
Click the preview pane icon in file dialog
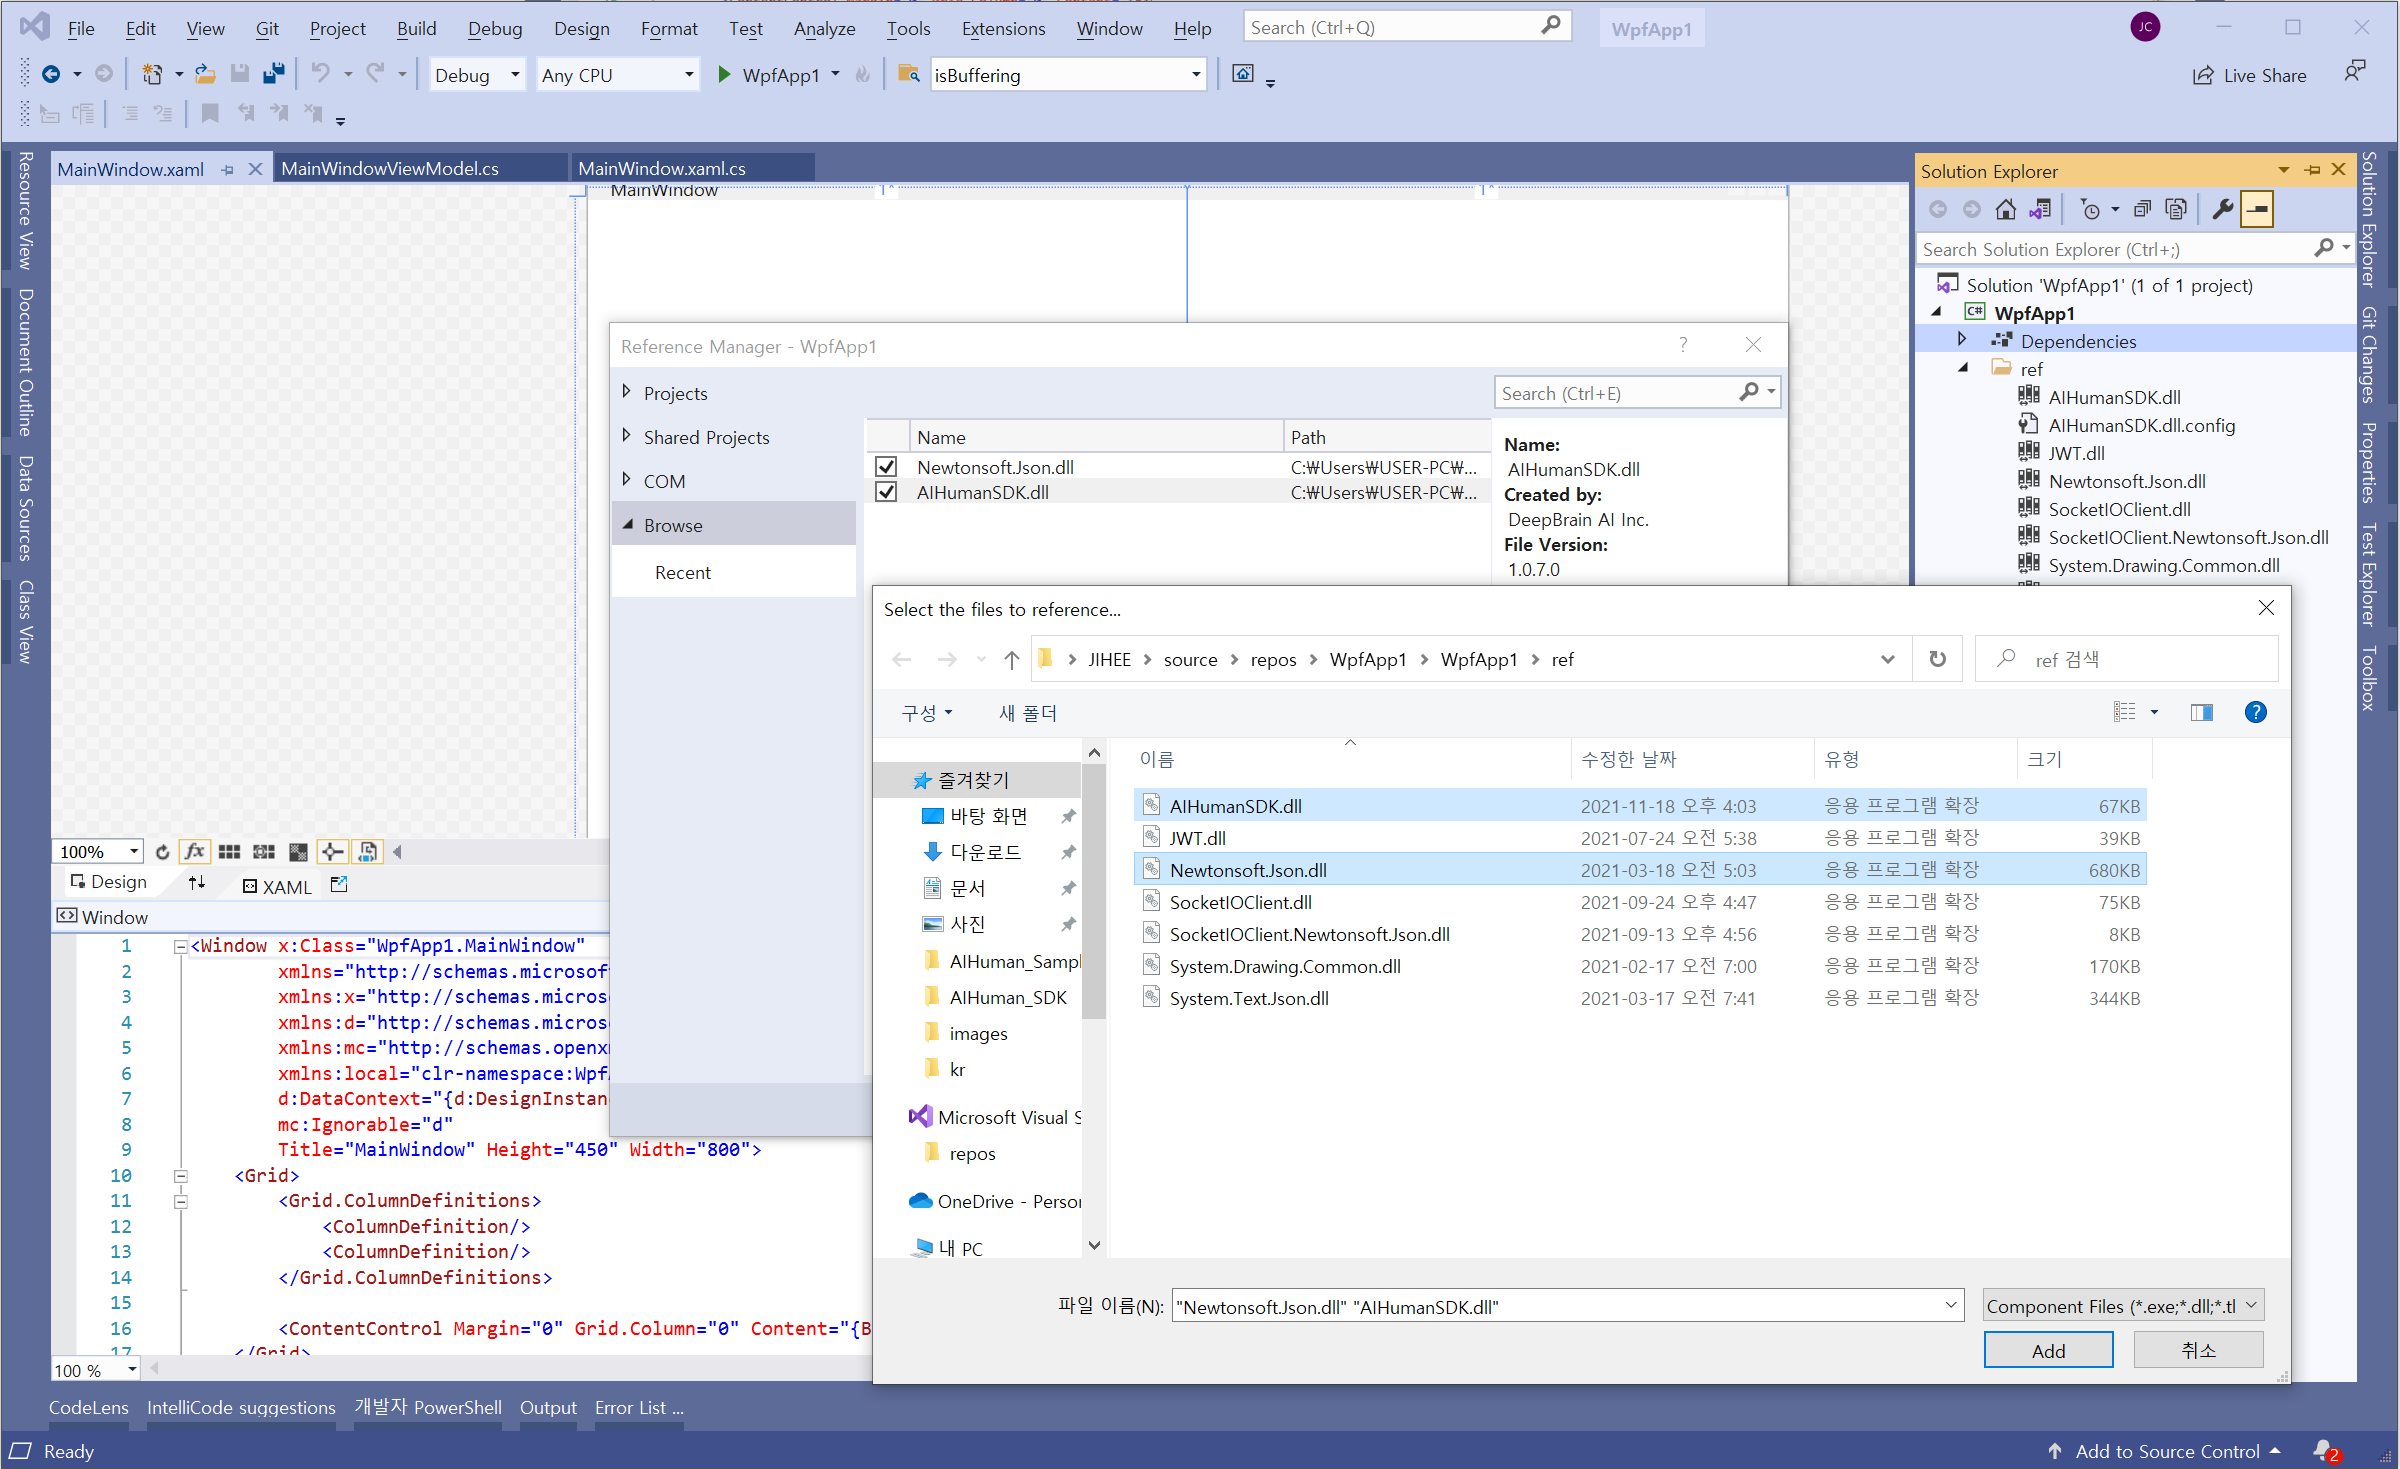2201,712
